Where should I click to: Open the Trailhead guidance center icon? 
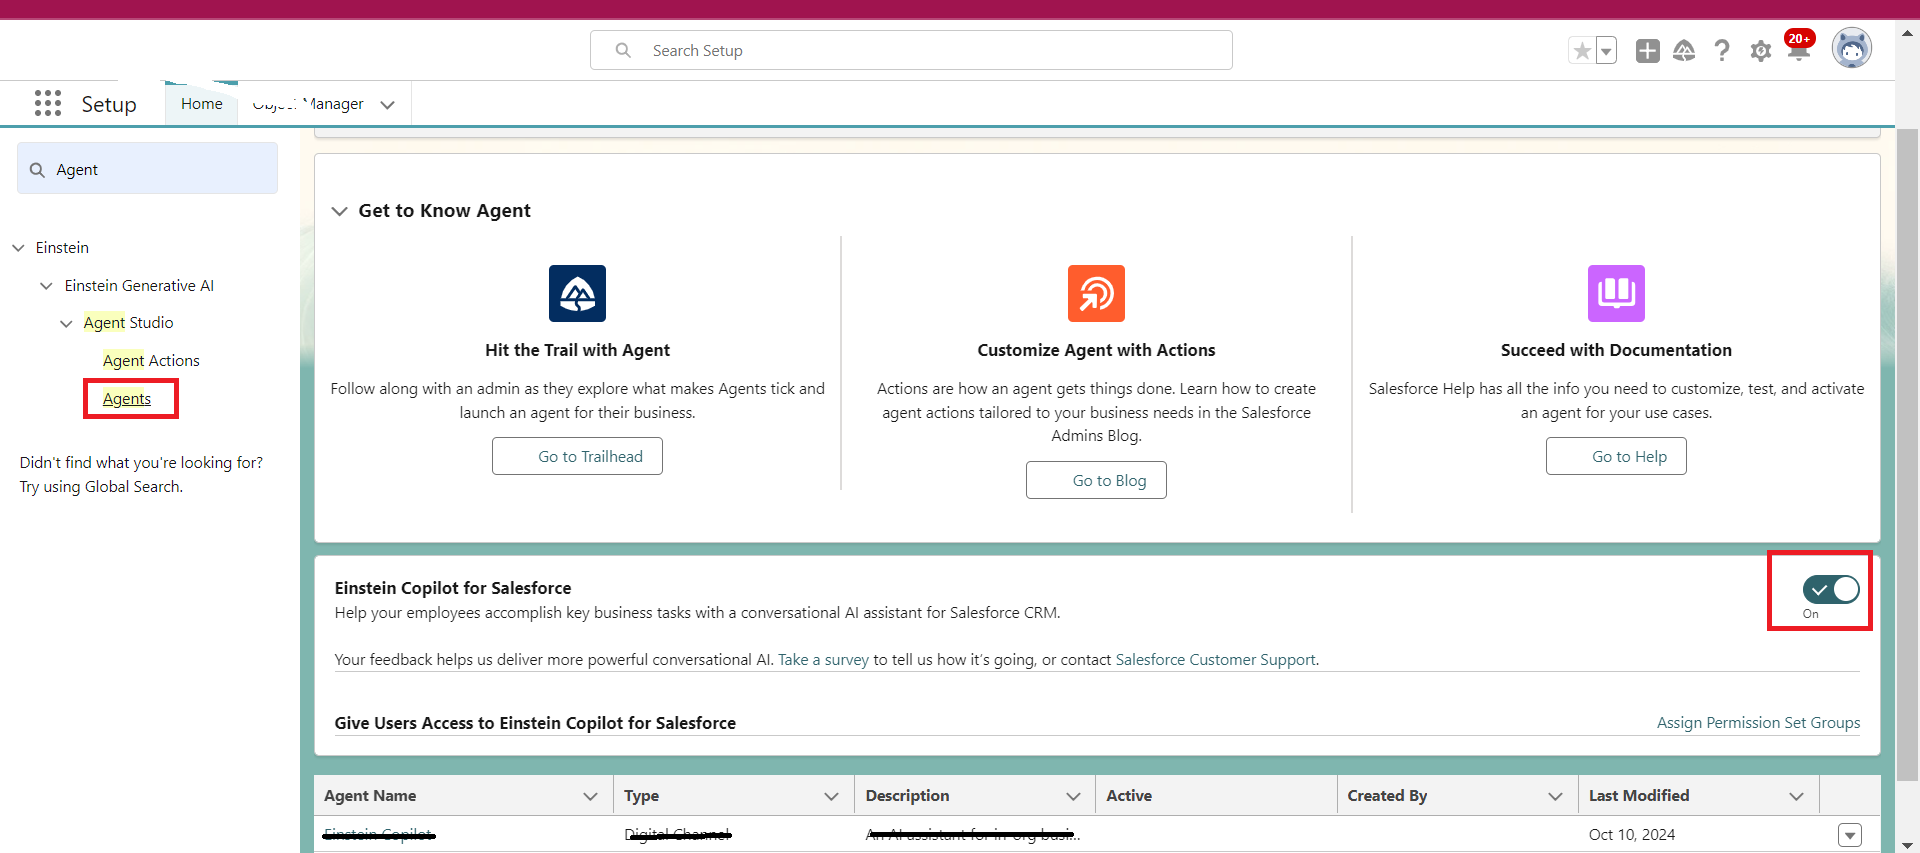click(x=1684, y=51)
